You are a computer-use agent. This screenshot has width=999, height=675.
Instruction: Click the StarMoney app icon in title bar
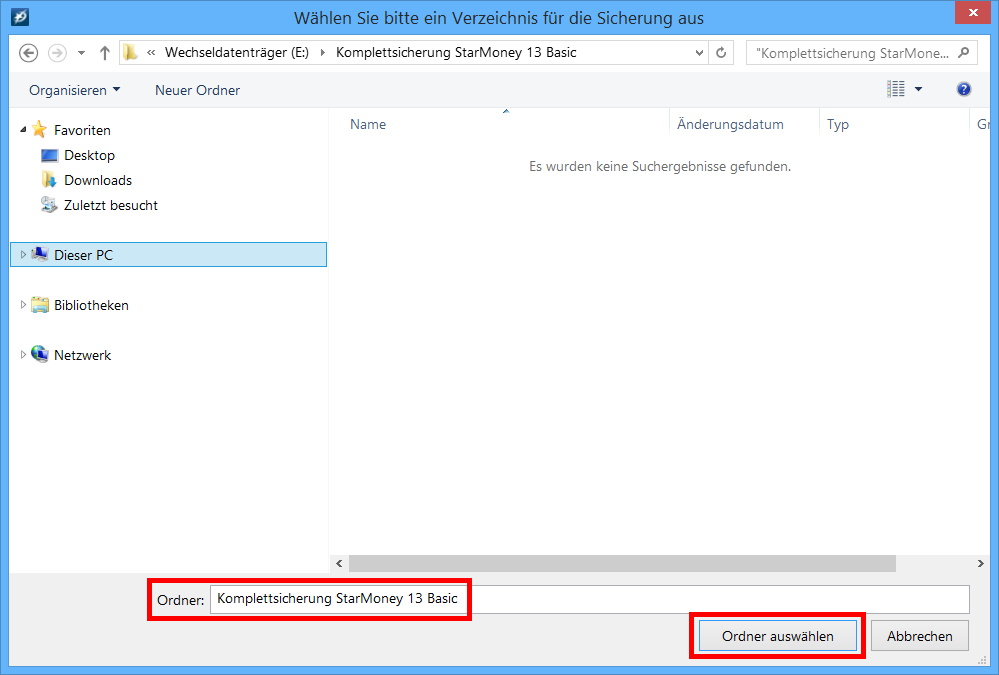[20, 17]
